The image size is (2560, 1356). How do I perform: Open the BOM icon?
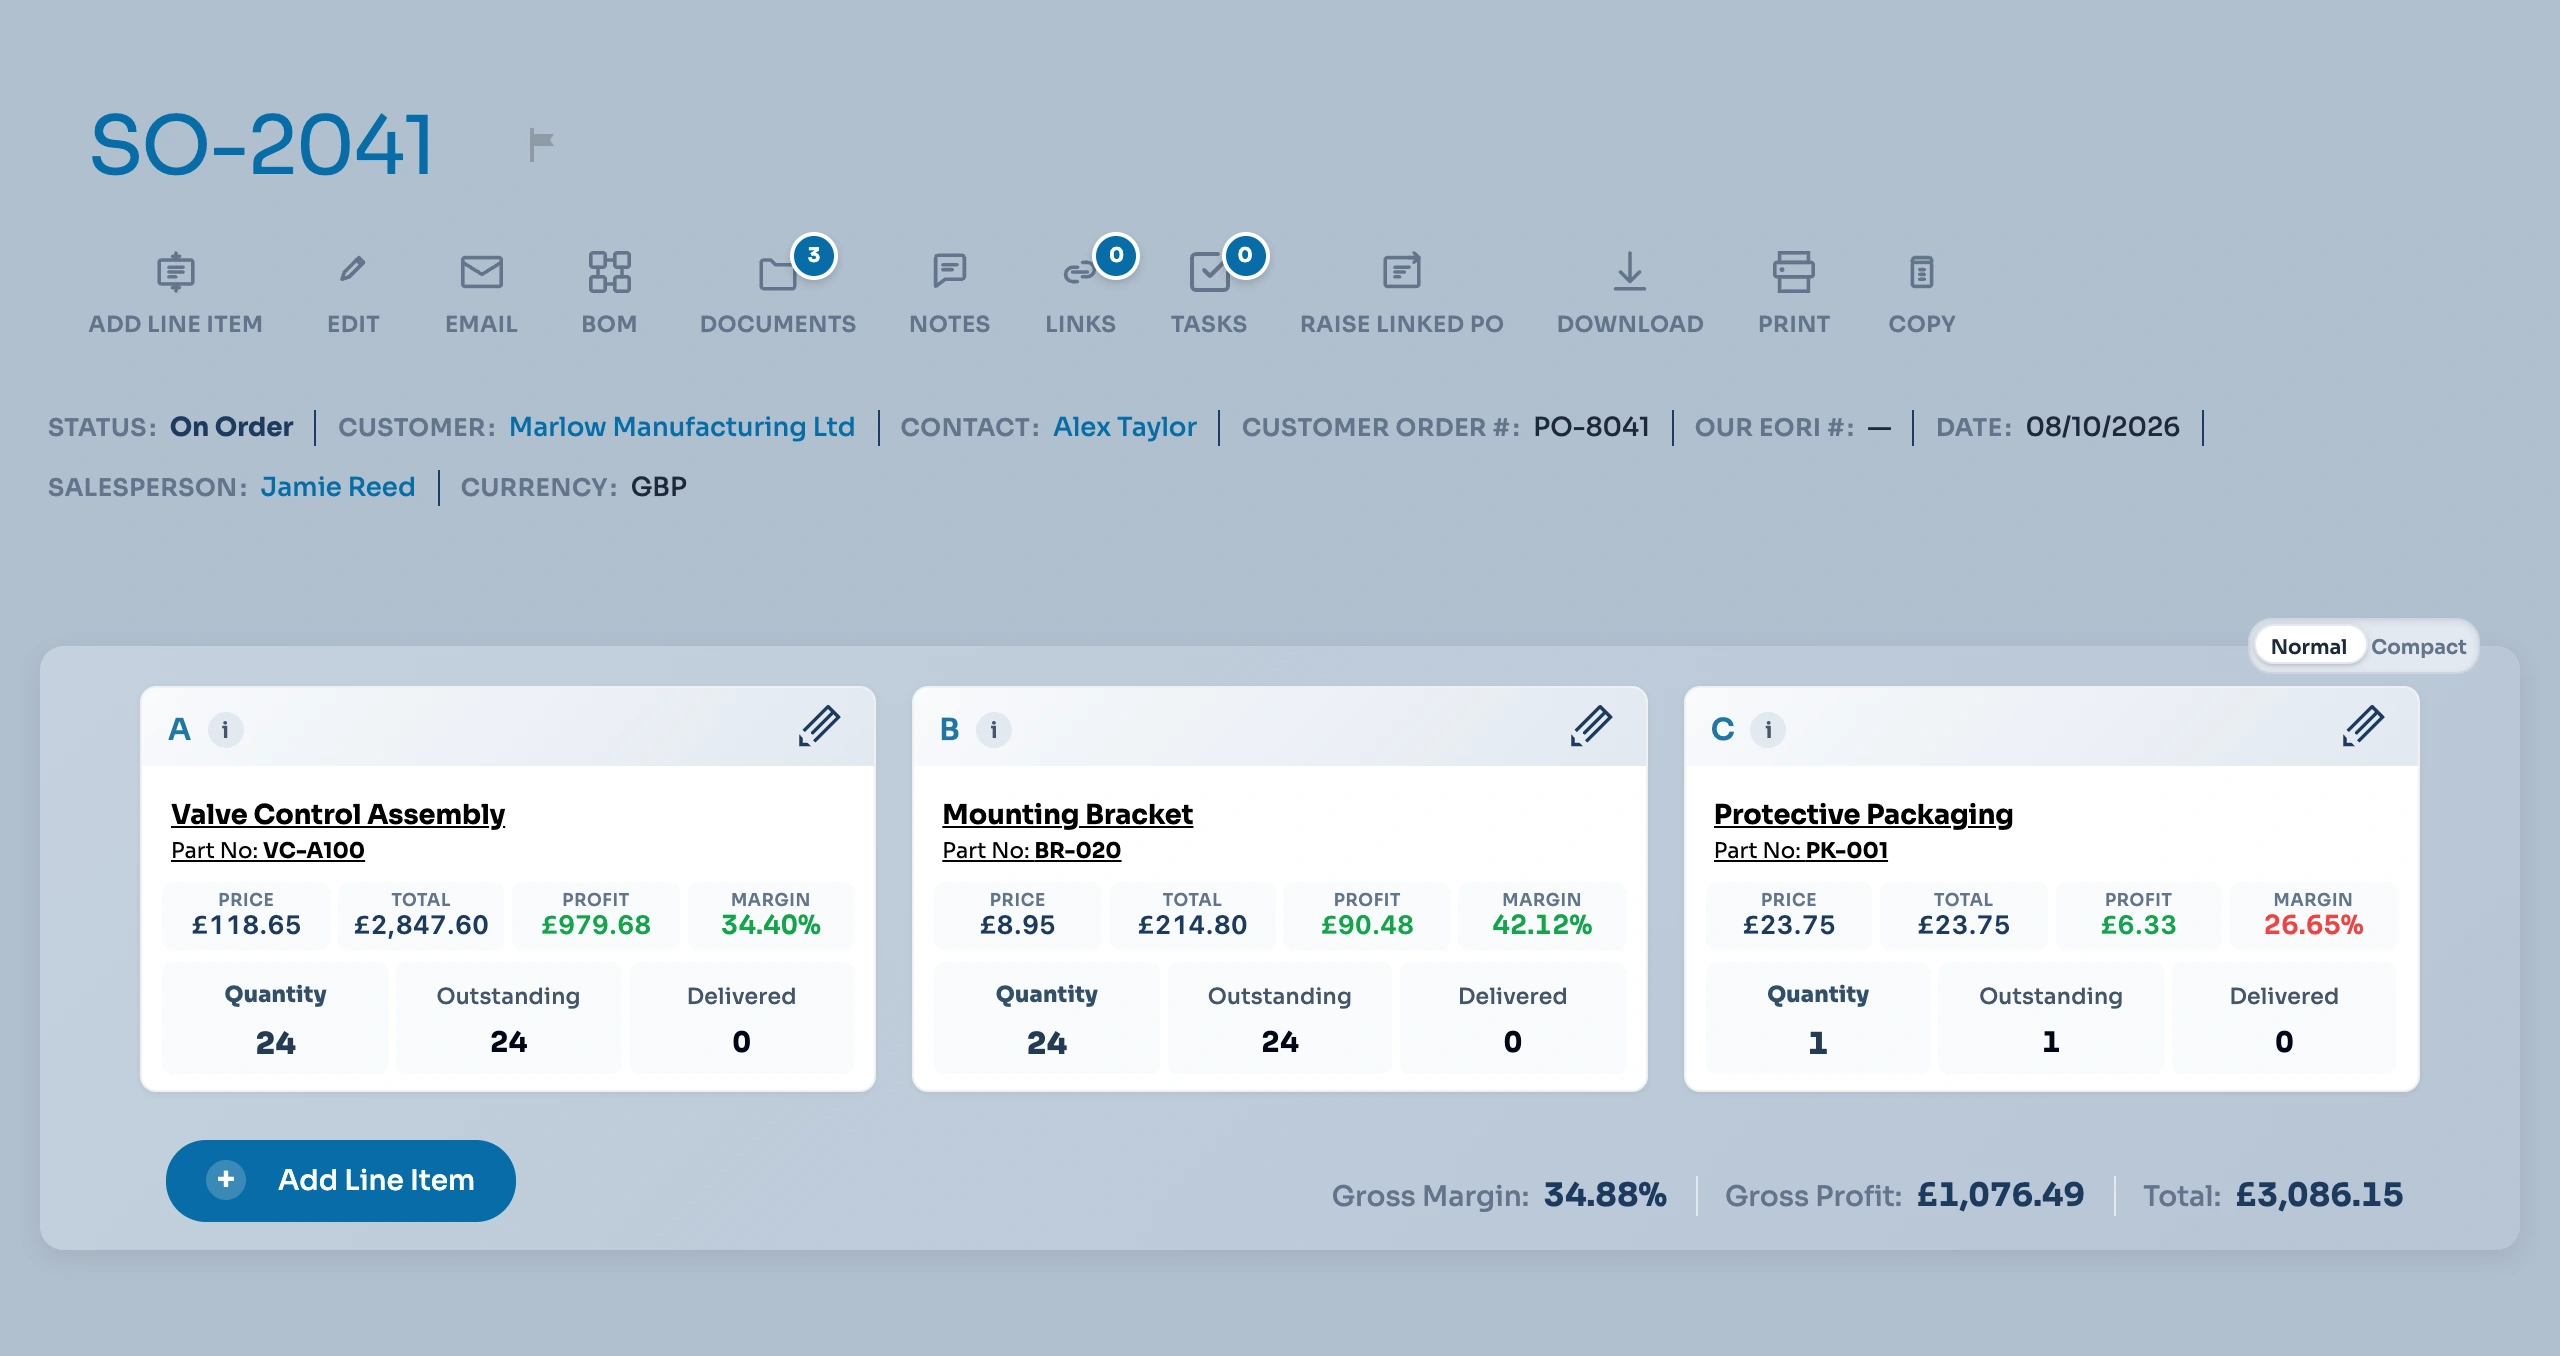[x=609, y=272]
